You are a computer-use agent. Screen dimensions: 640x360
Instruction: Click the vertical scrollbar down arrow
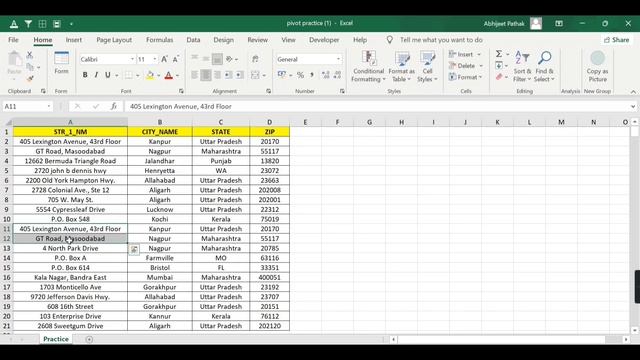click(x=635, y=330)
